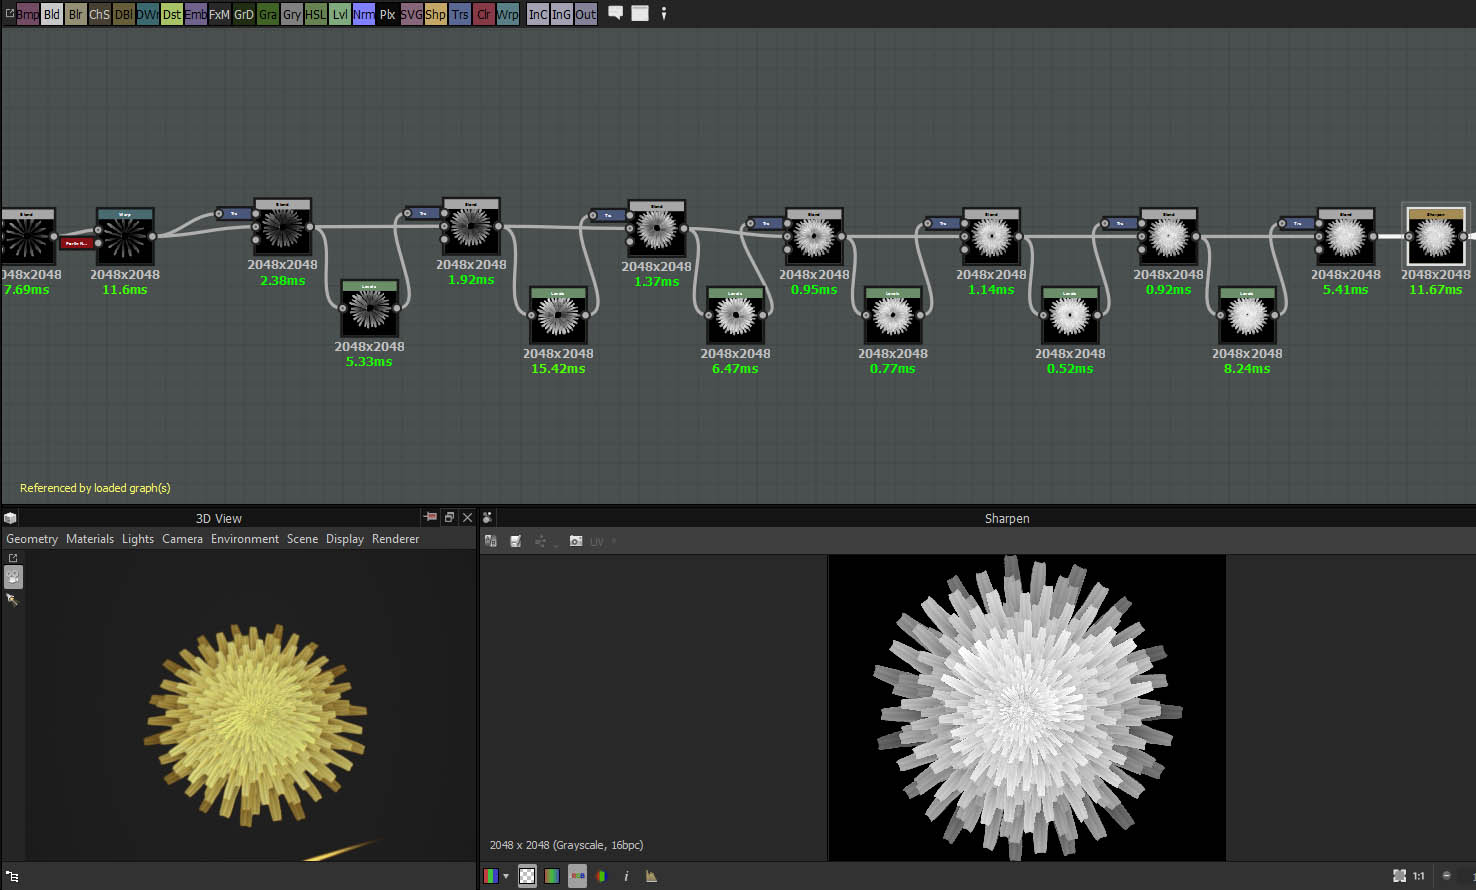The image size is (1476, 890).
Task: Zoom out the 2D view with minus button
Action: tap(1446, 876)
